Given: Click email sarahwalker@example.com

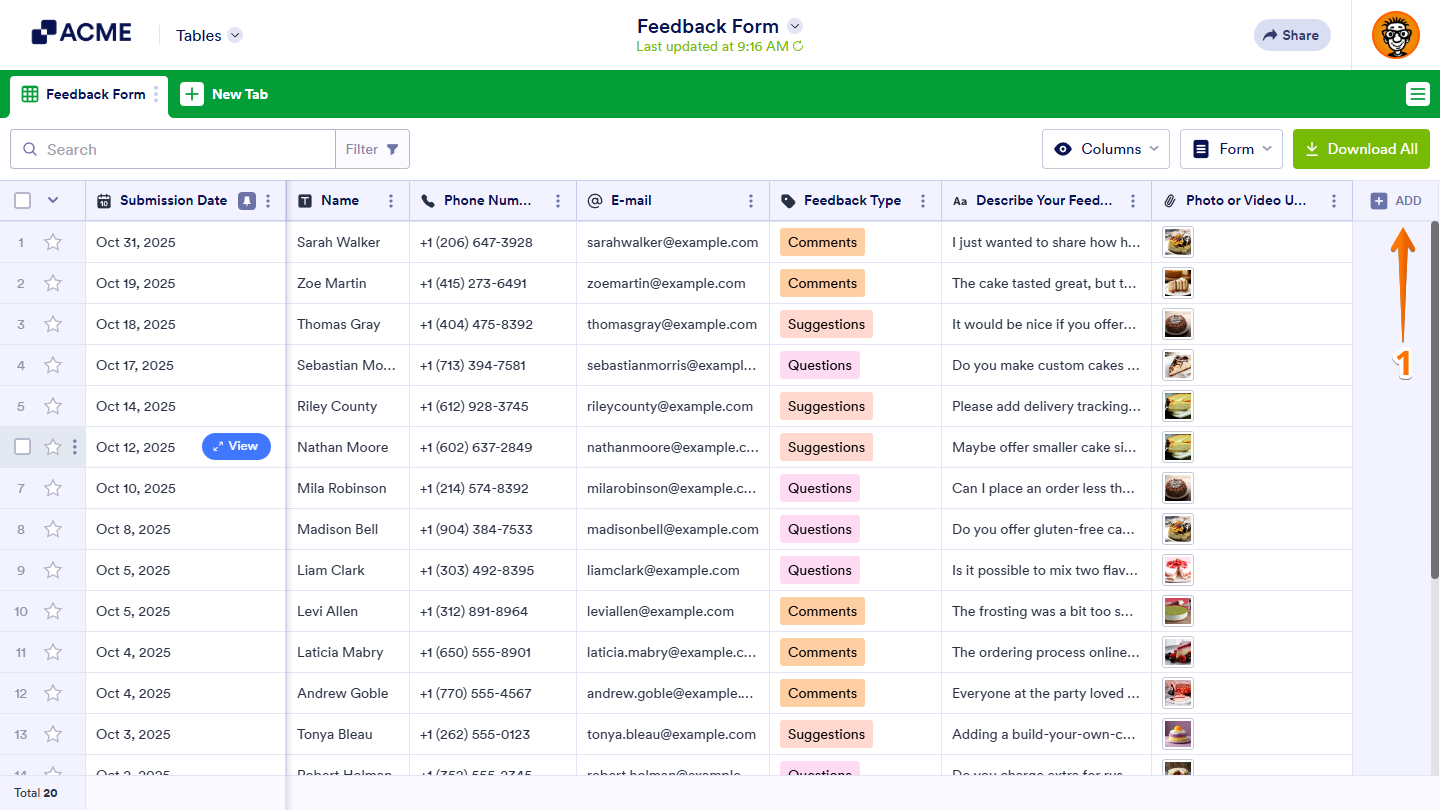Looking at the screenshot, I should point(673,242).
